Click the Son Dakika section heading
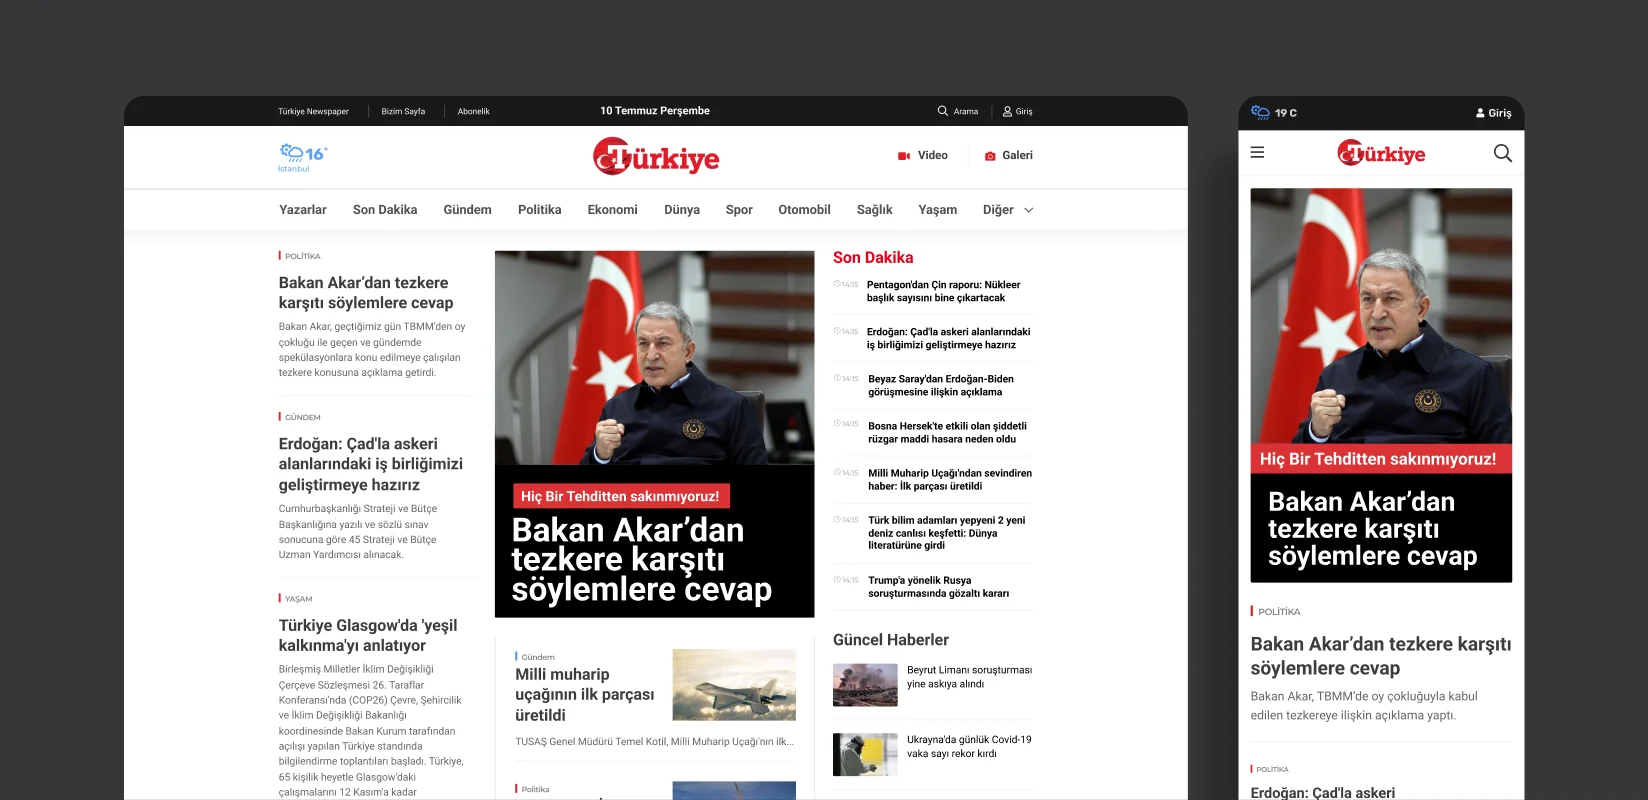1648x800 pixels. click(873, 257)
